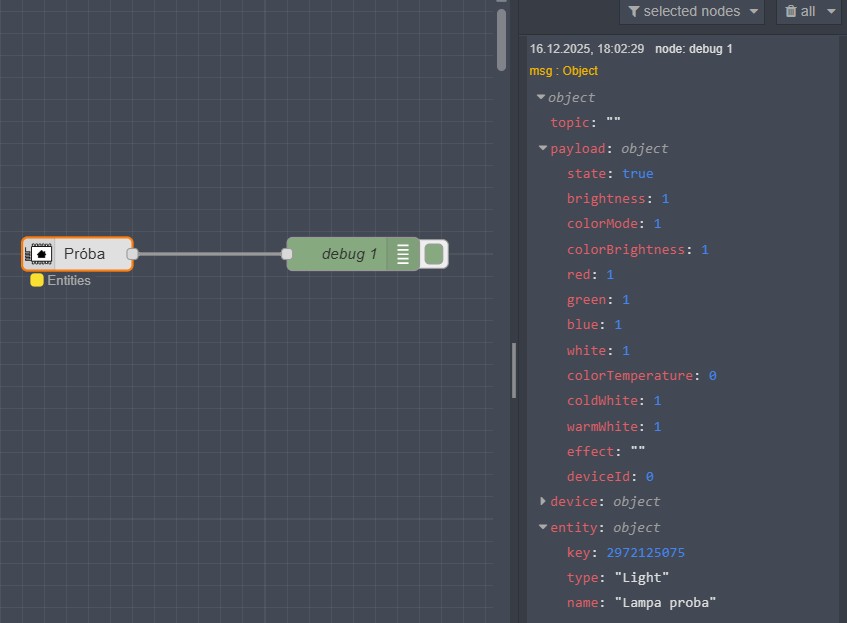
Task: Collapse the root object in debug message
Action: click(x=541, y=97)
